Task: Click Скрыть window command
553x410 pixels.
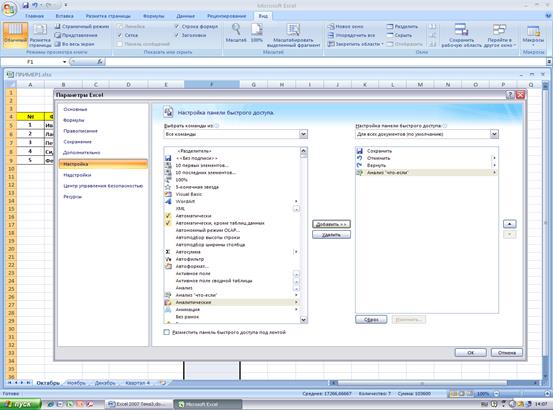Action: coord(399,35)
